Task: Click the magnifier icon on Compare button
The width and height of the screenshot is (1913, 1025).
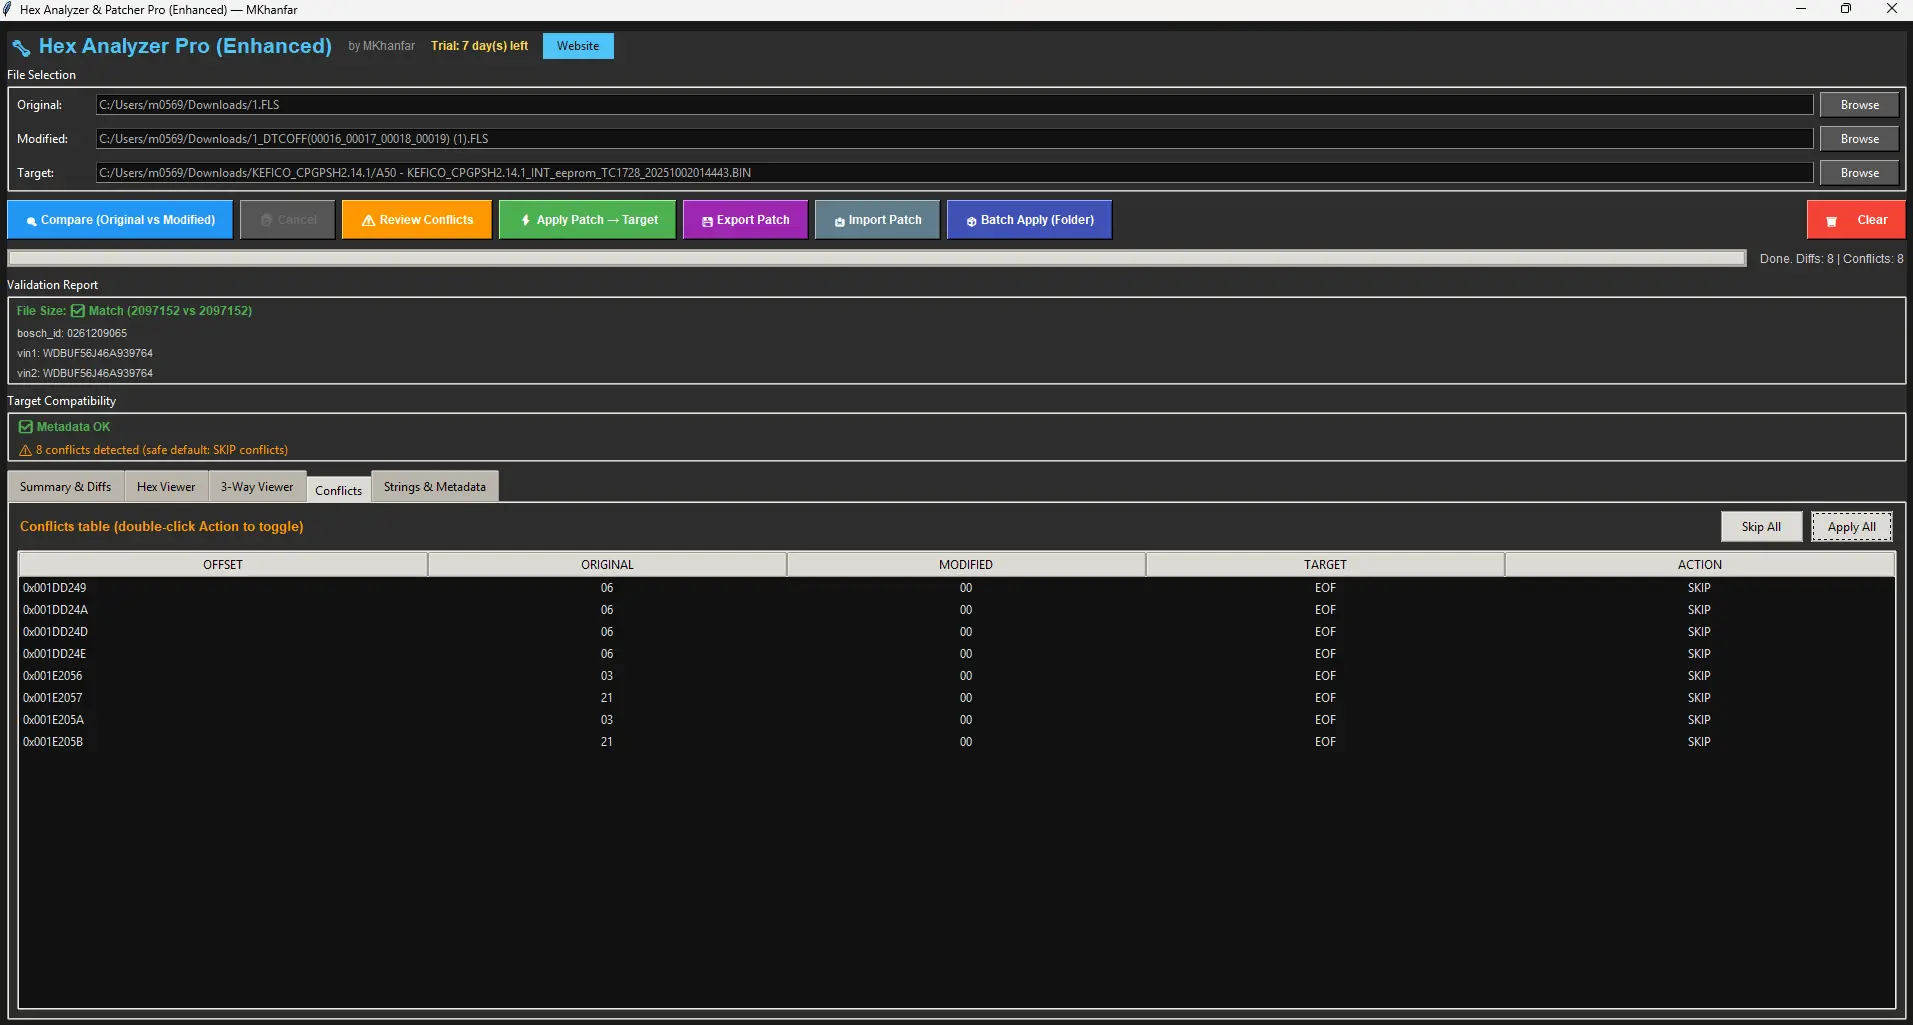Action: click(32, 219)
